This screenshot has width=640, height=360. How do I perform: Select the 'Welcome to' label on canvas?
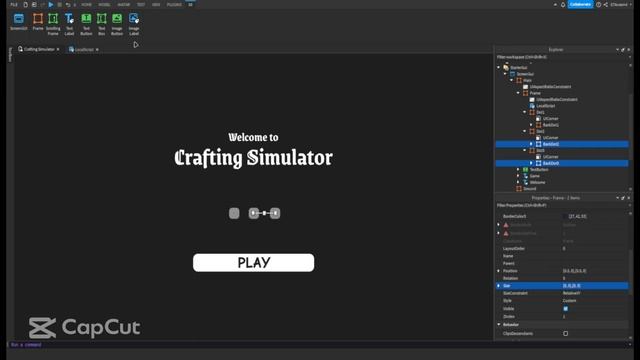pos(253,137)
